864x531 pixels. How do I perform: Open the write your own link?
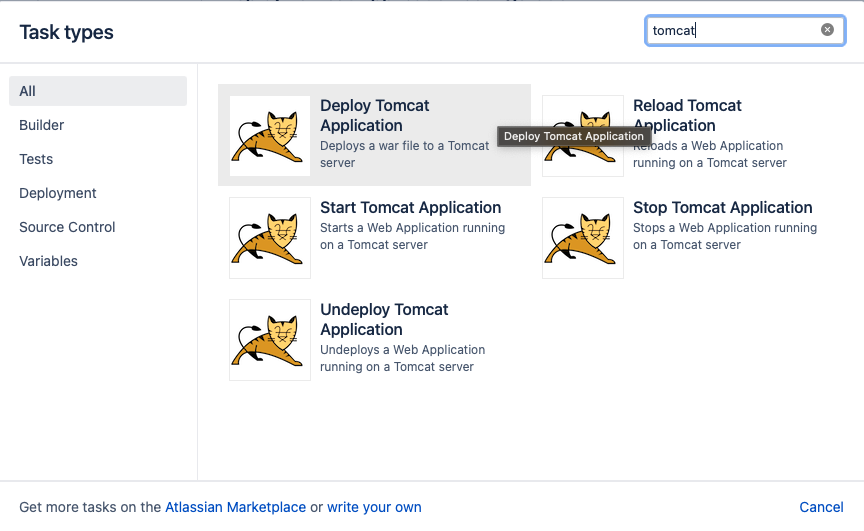[x=374, y=507]
